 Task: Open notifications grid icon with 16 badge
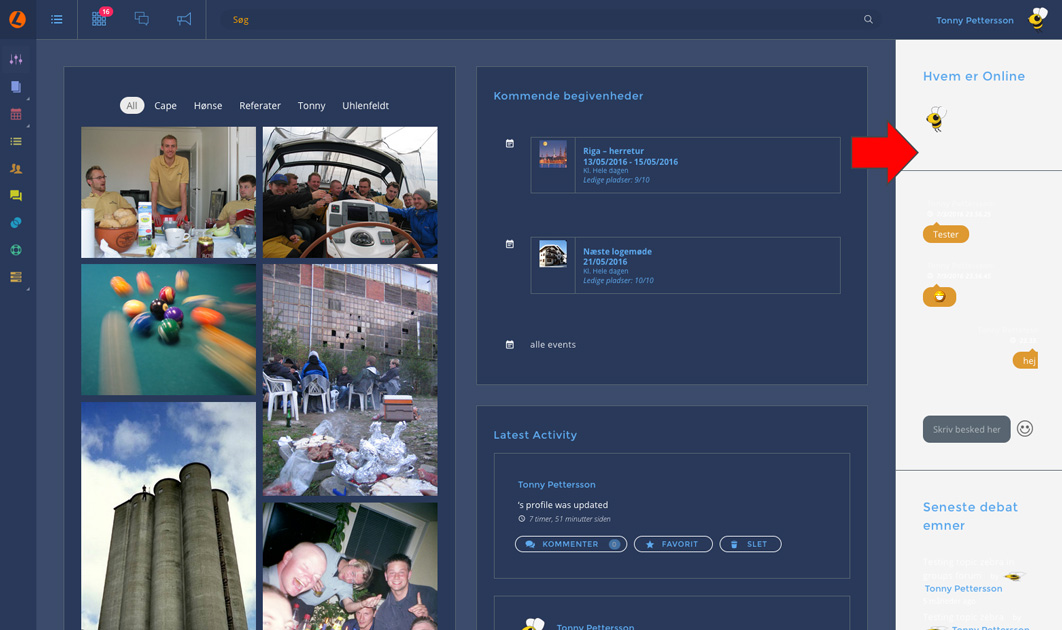tap(99, 19)
